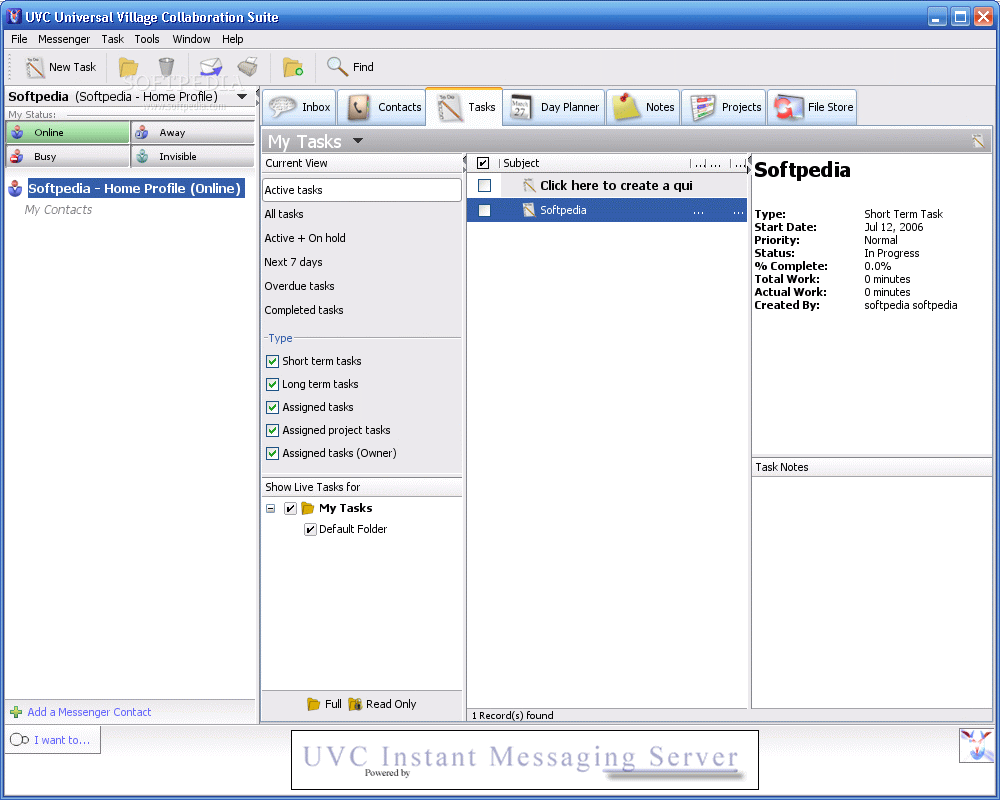Set status to Busy
The height and width of the screenshot is (800, 1000).
click(x=67, y=156)
